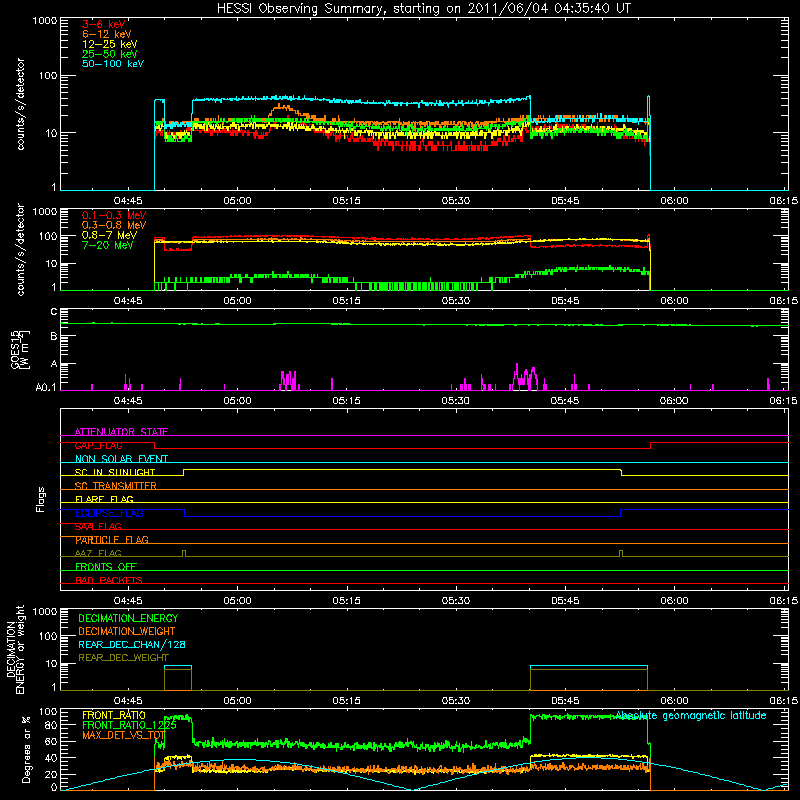Image resolution: width=800 pixels, height=800 pixels.
Task: Click the Absolute geomagnetic latitude label
Action: pyautogui.click(x=691, y=716)
